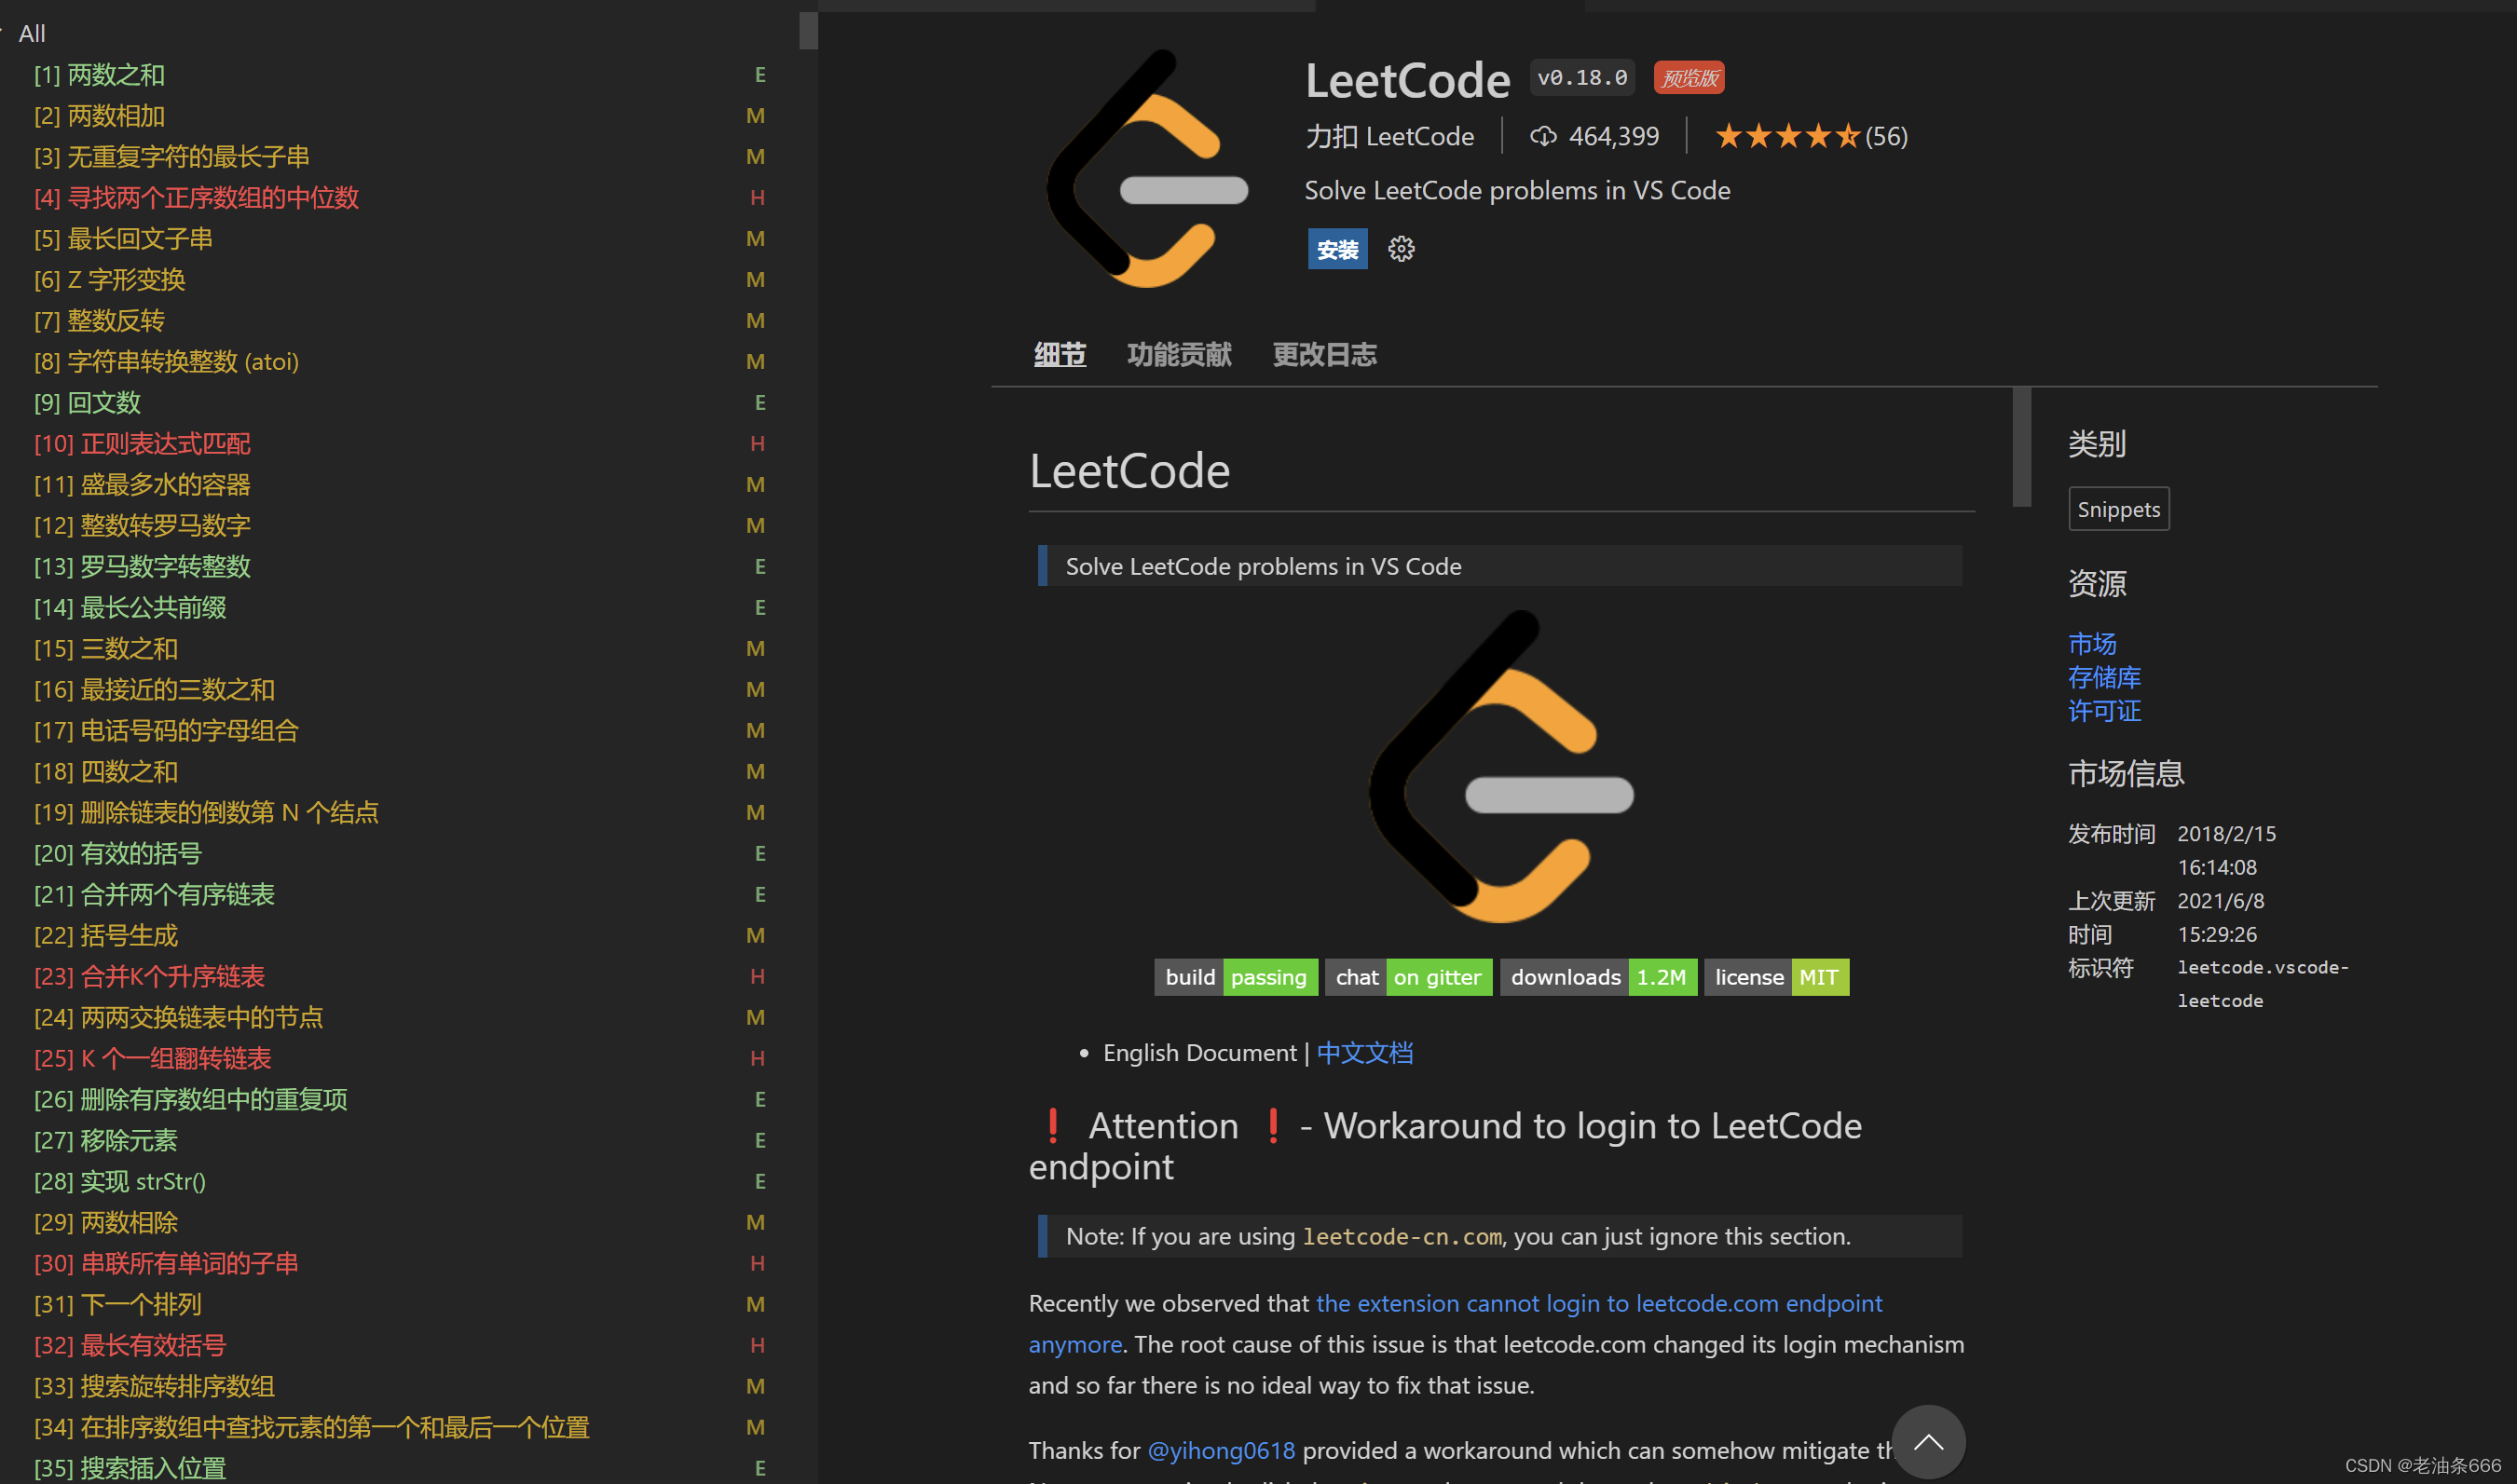Switch to the 功能贡献 tab
Viewport: 2517px width, 1484px height.
(1179, 354)
